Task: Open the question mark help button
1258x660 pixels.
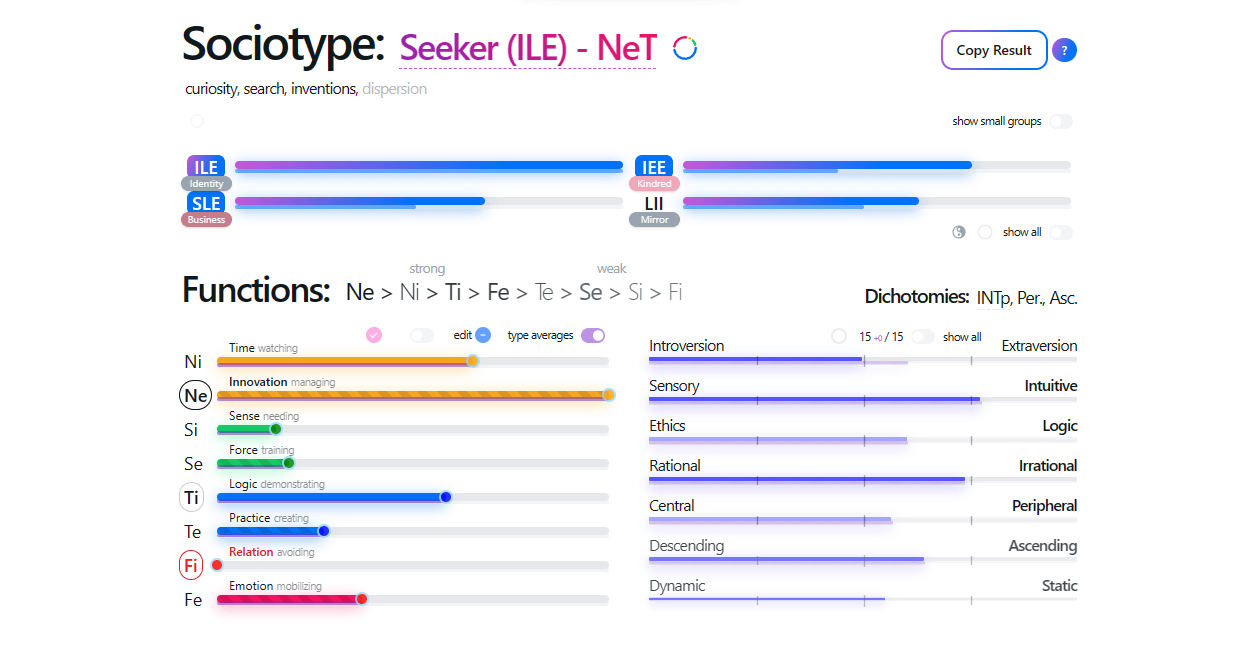Action: pos(1064,50)
